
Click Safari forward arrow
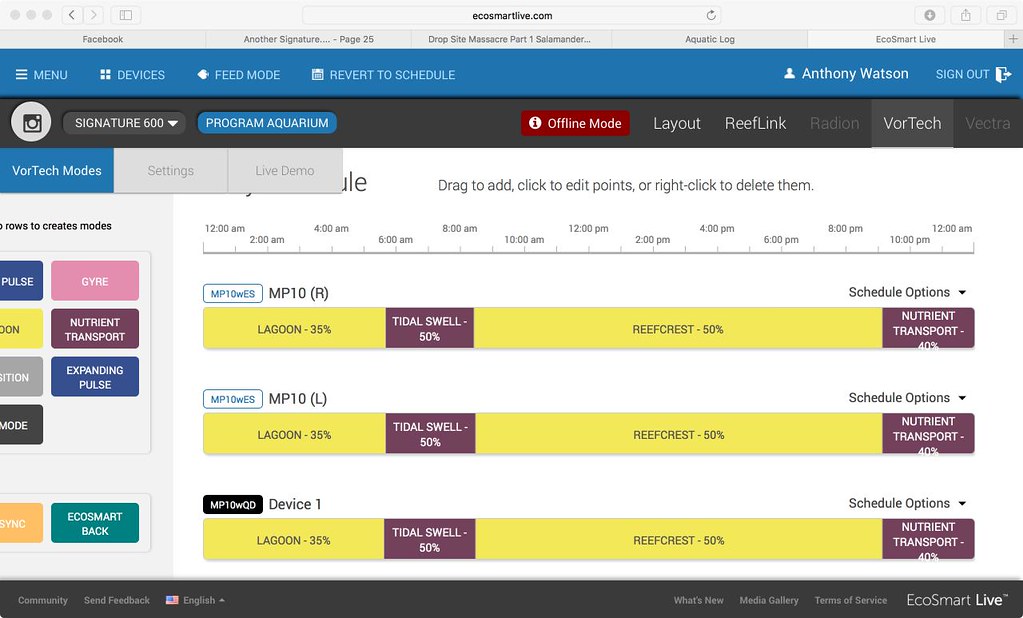94,15
